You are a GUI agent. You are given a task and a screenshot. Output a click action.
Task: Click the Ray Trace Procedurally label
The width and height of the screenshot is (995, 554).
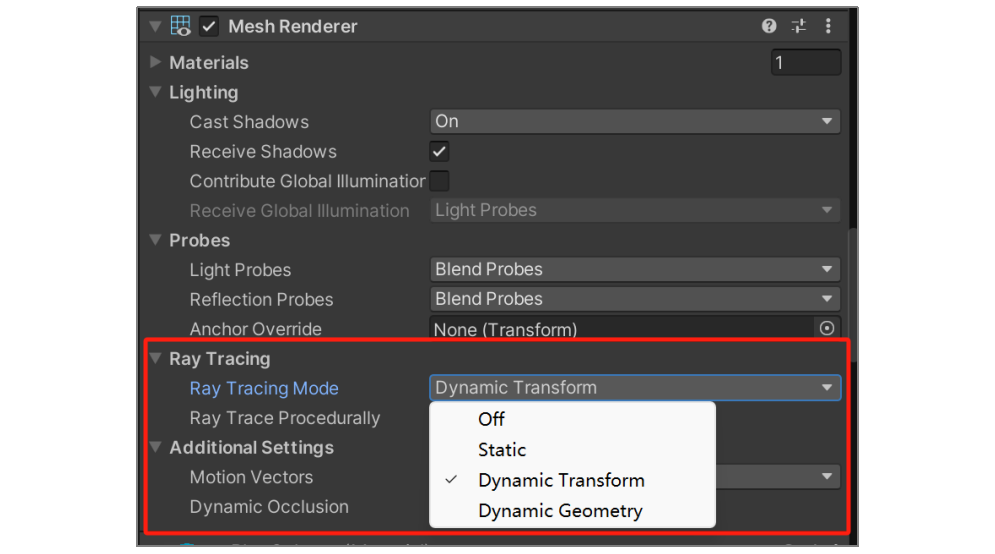point(285,418)
